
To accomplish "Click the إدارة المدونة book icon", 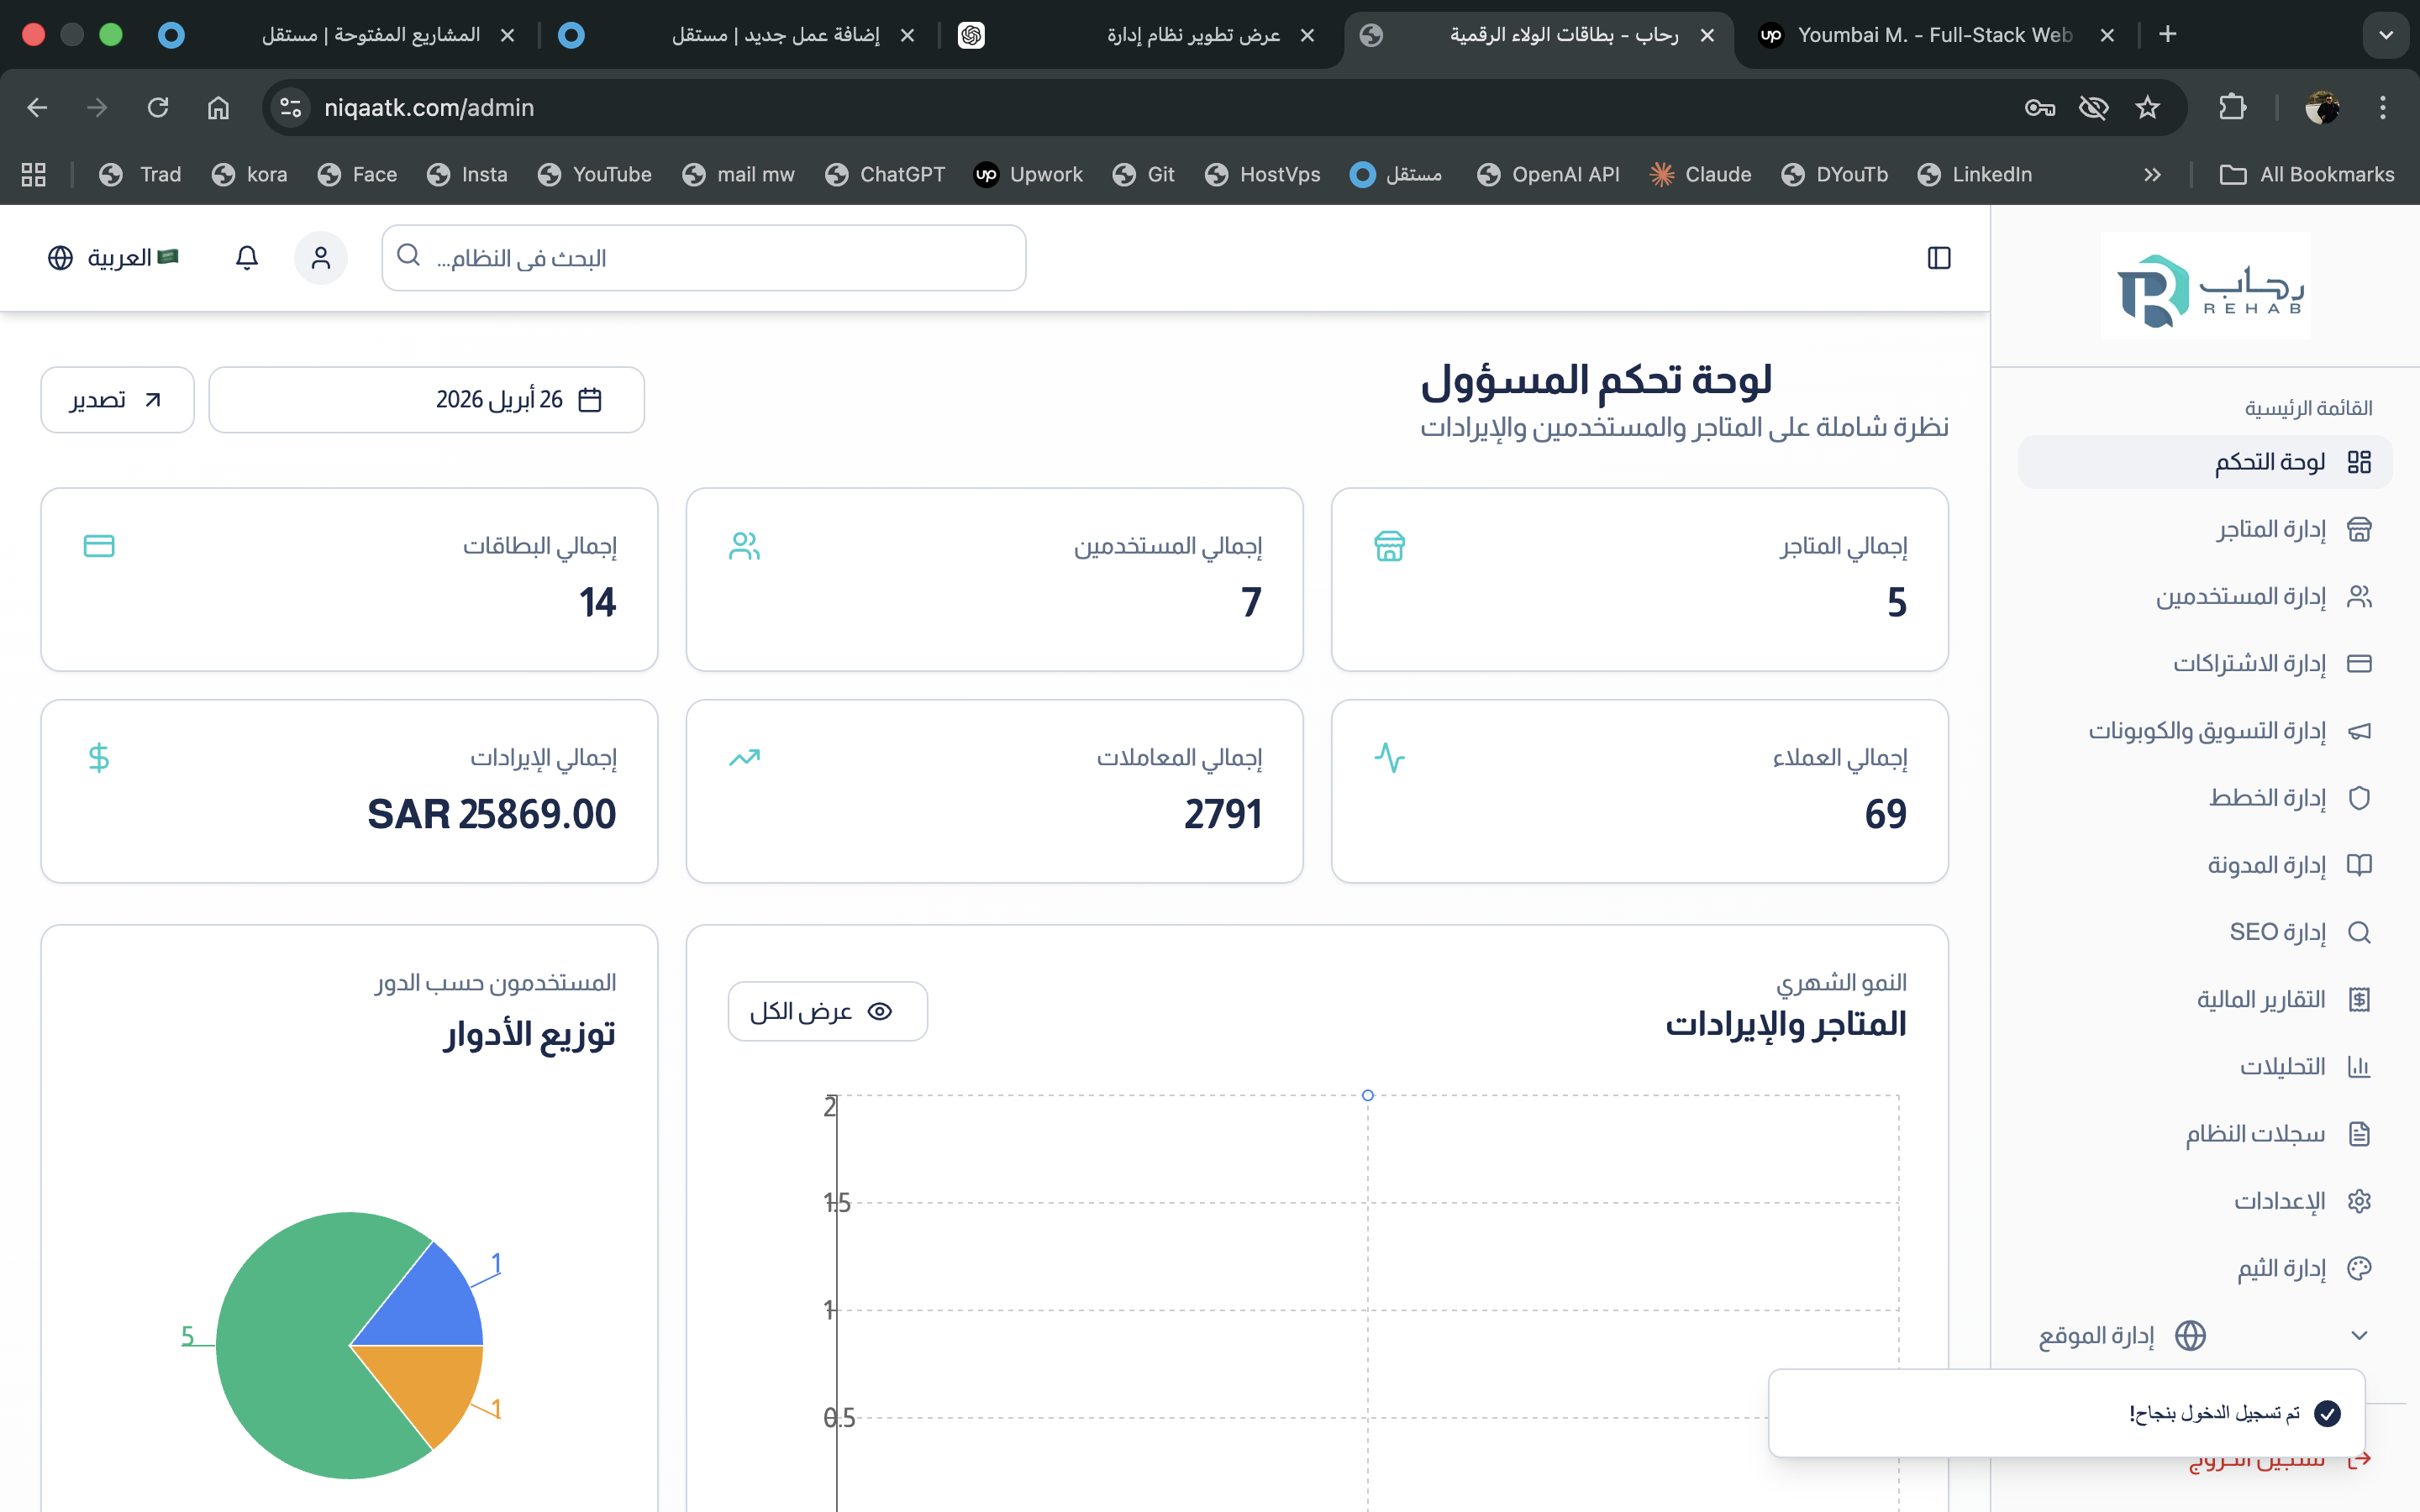I will 2359,865.
